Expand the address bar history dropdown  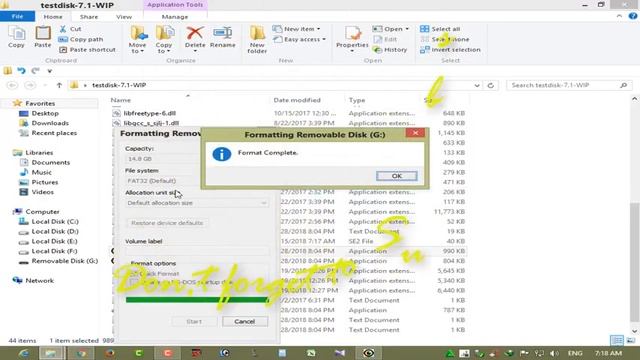click(477, 85)
